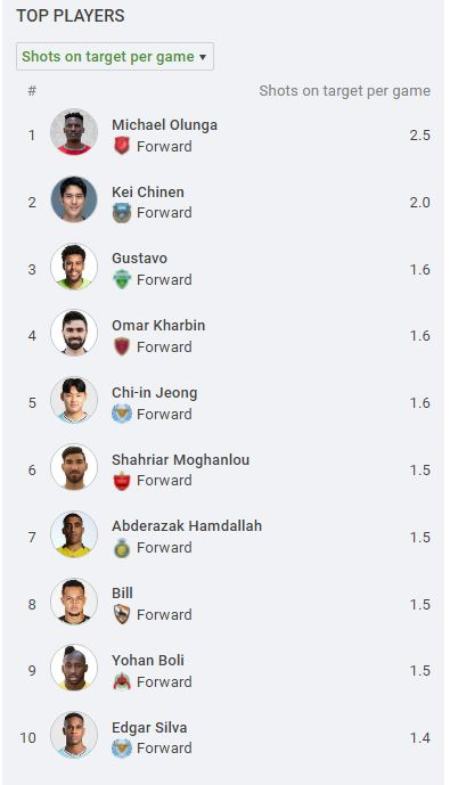450x785 pixels.
Task: Click Bill's team crest icon
Action: pyautogui.click(x=122, y=614)
